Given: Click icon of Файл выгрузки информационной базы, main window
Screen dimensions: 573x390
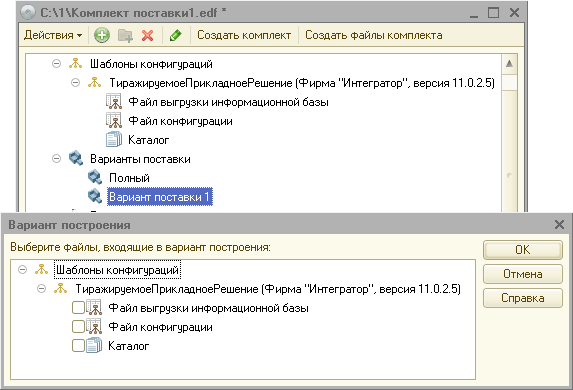Looking at the screenshot, I should point(114,102).
